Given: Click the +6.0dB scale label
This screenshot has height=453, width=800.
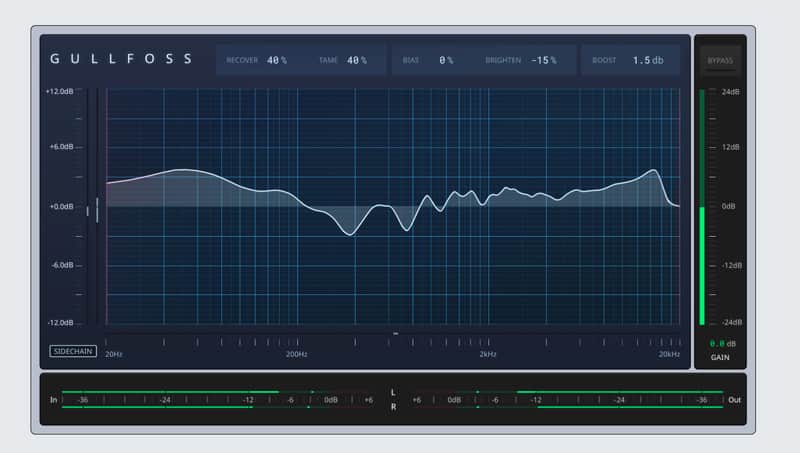Looking at the screenshot, I should [61, 146].
